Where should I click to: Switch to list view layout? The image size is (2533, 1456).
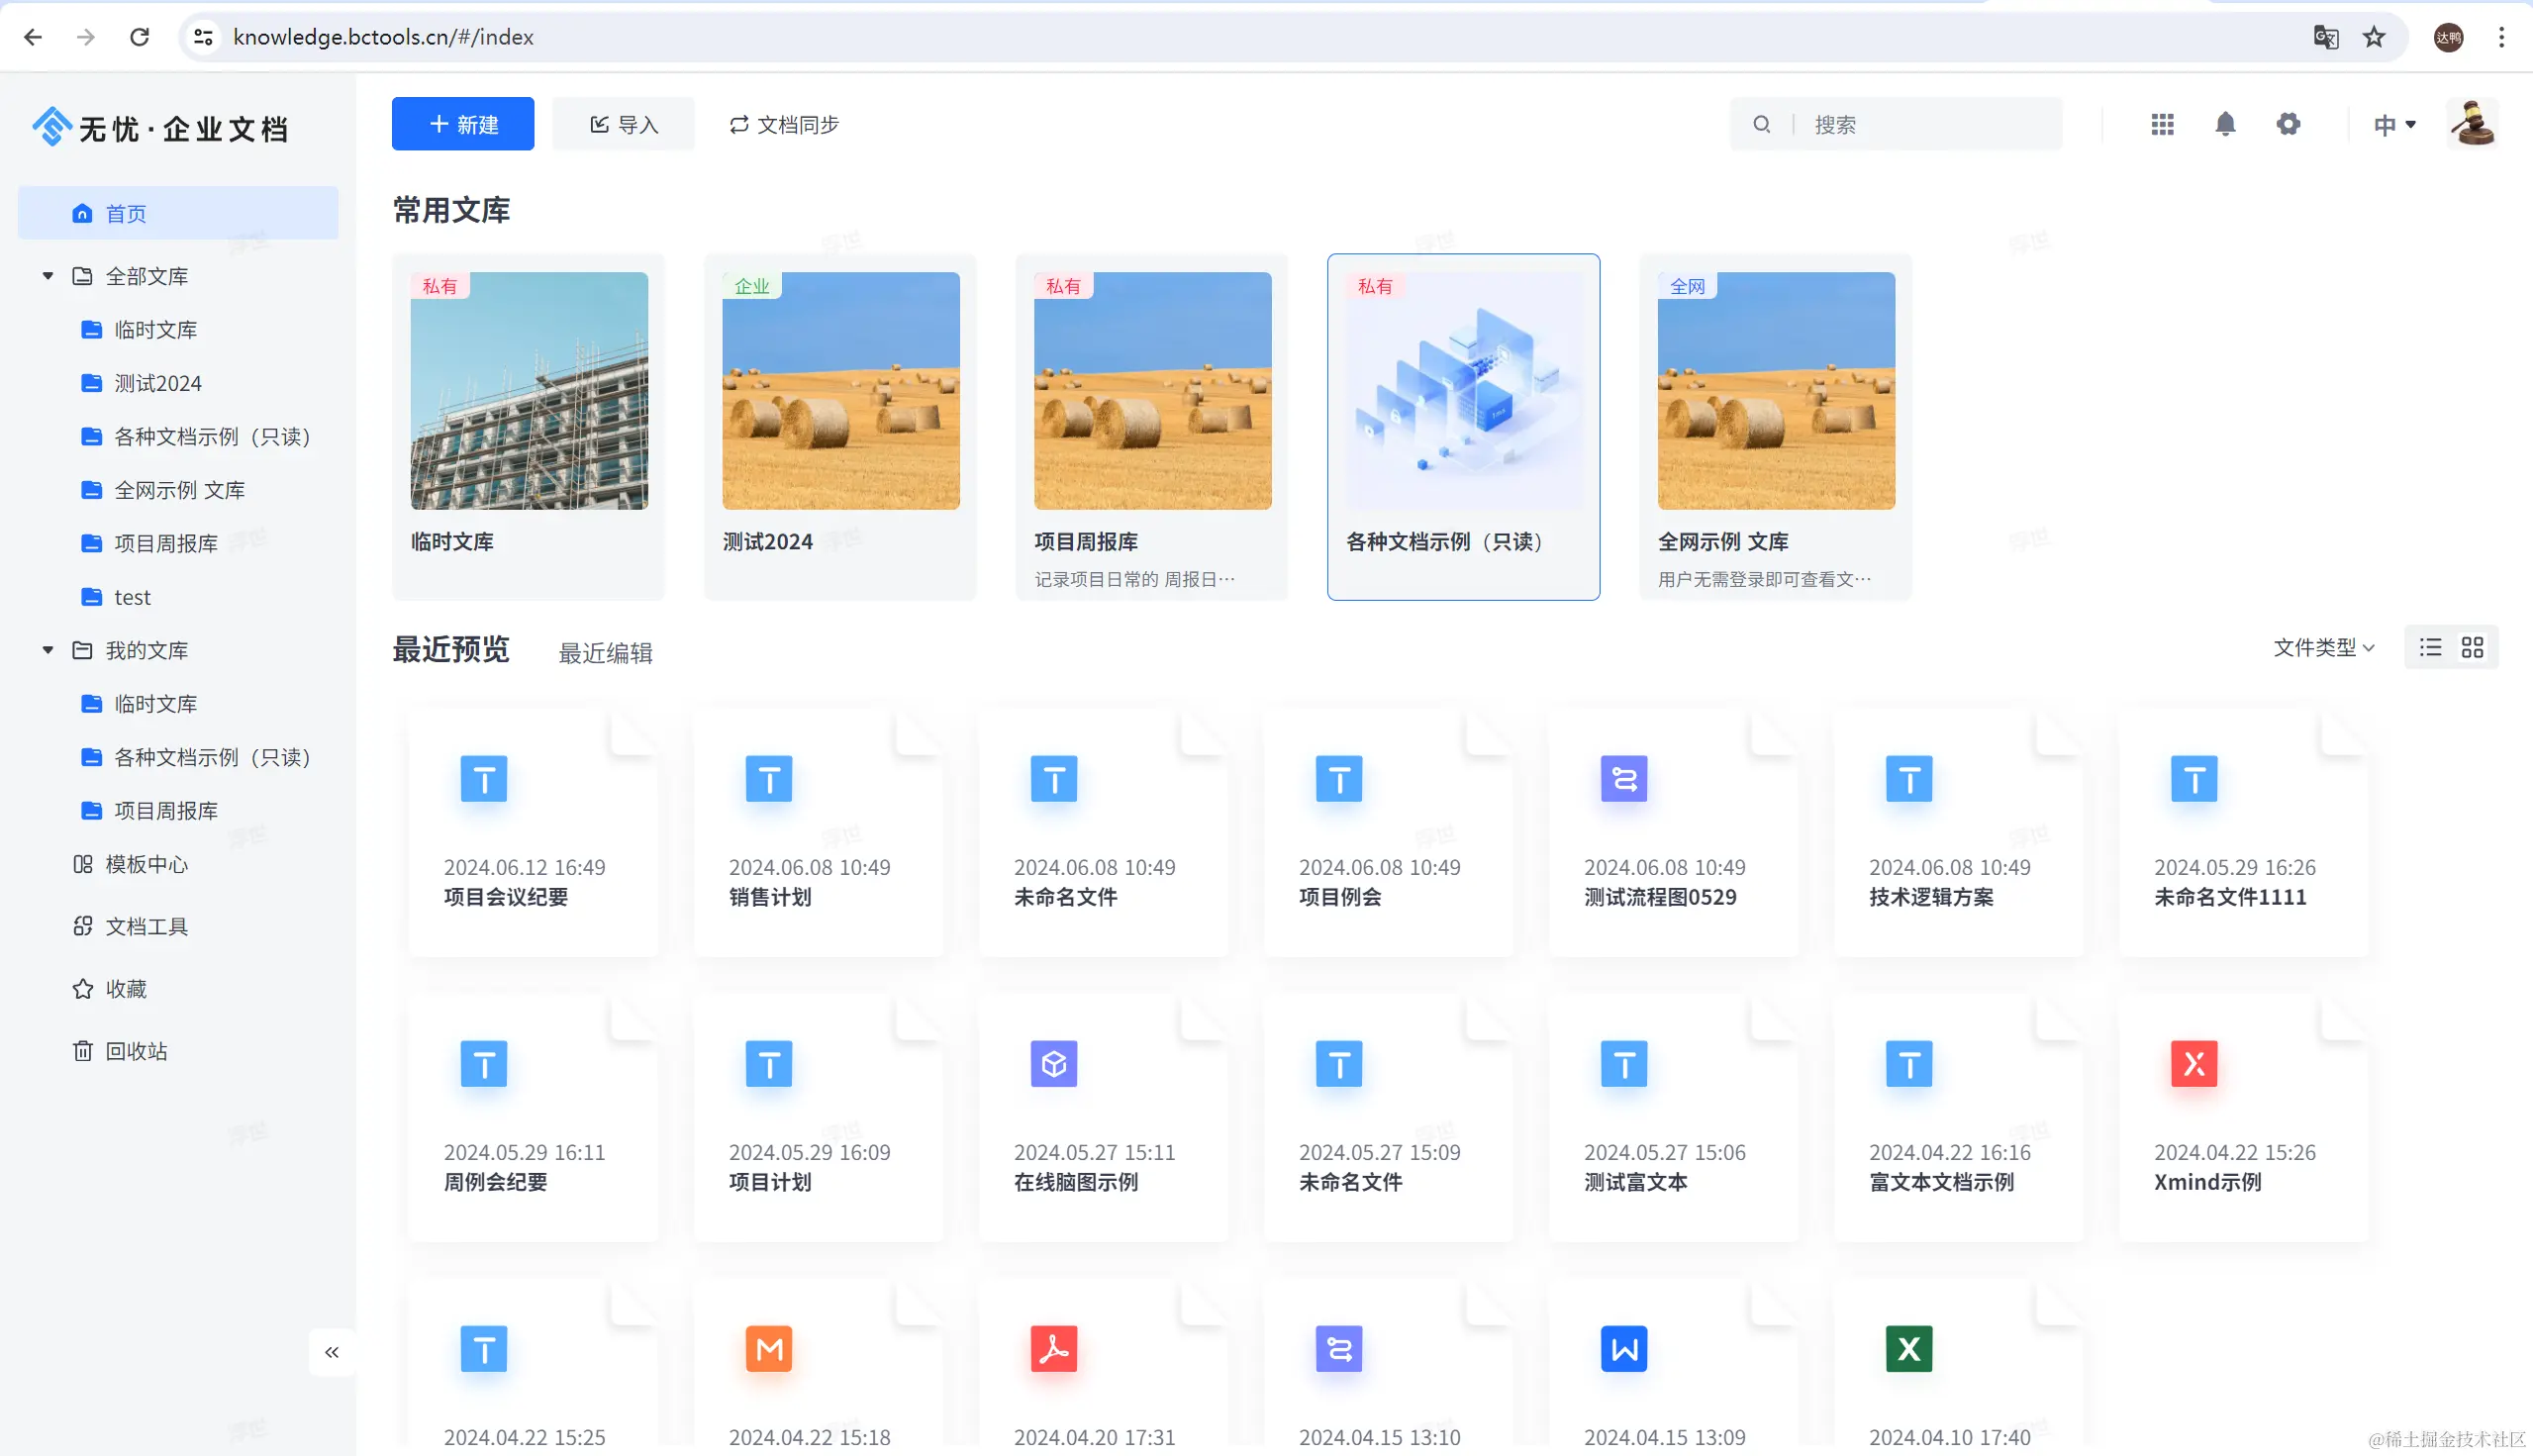(x=2430, y=647)
